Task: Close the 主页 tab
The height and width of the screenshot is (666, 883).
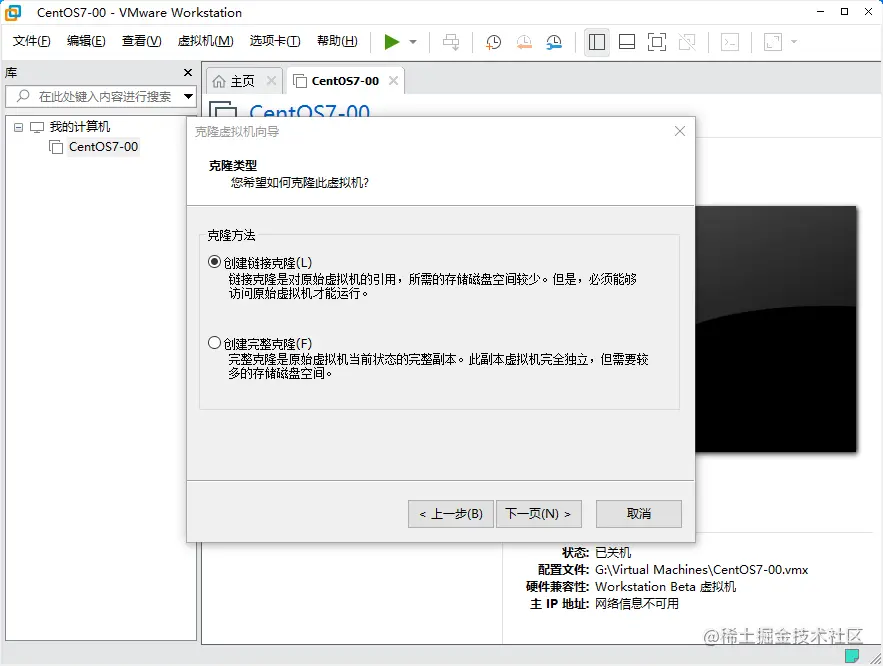Action: tap(271, 81)
